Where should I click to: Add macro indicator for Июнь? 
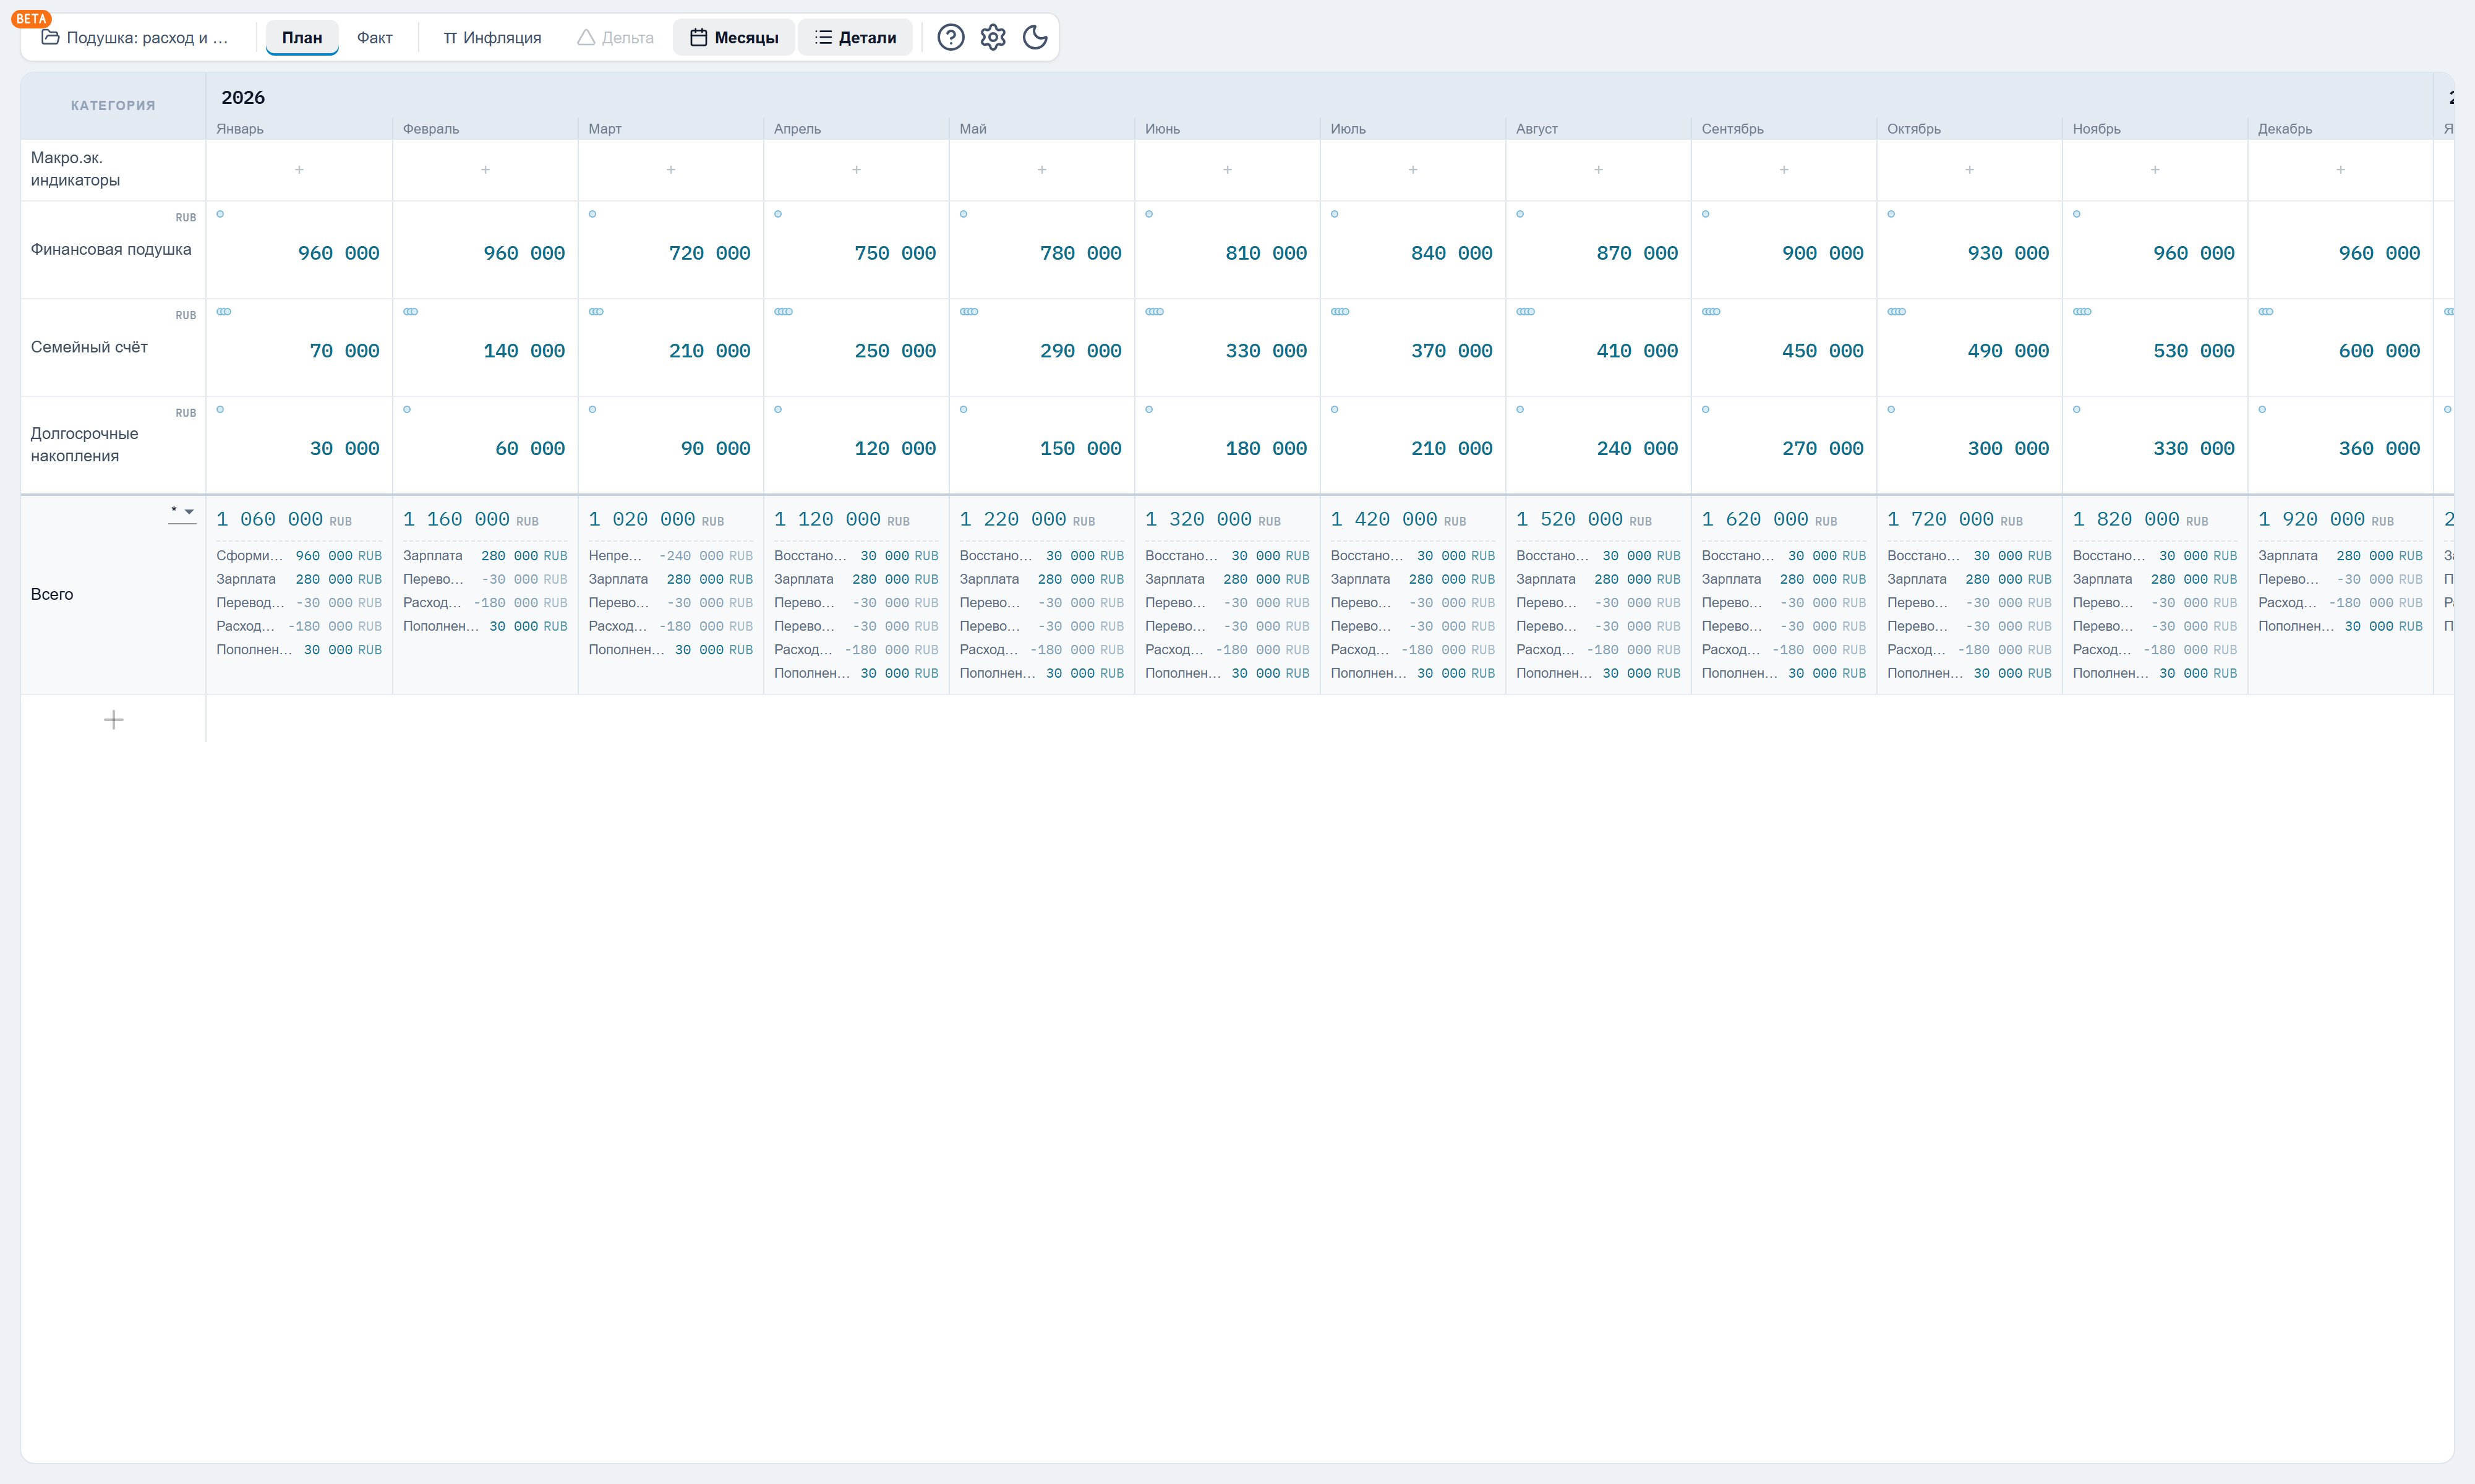1227,170
